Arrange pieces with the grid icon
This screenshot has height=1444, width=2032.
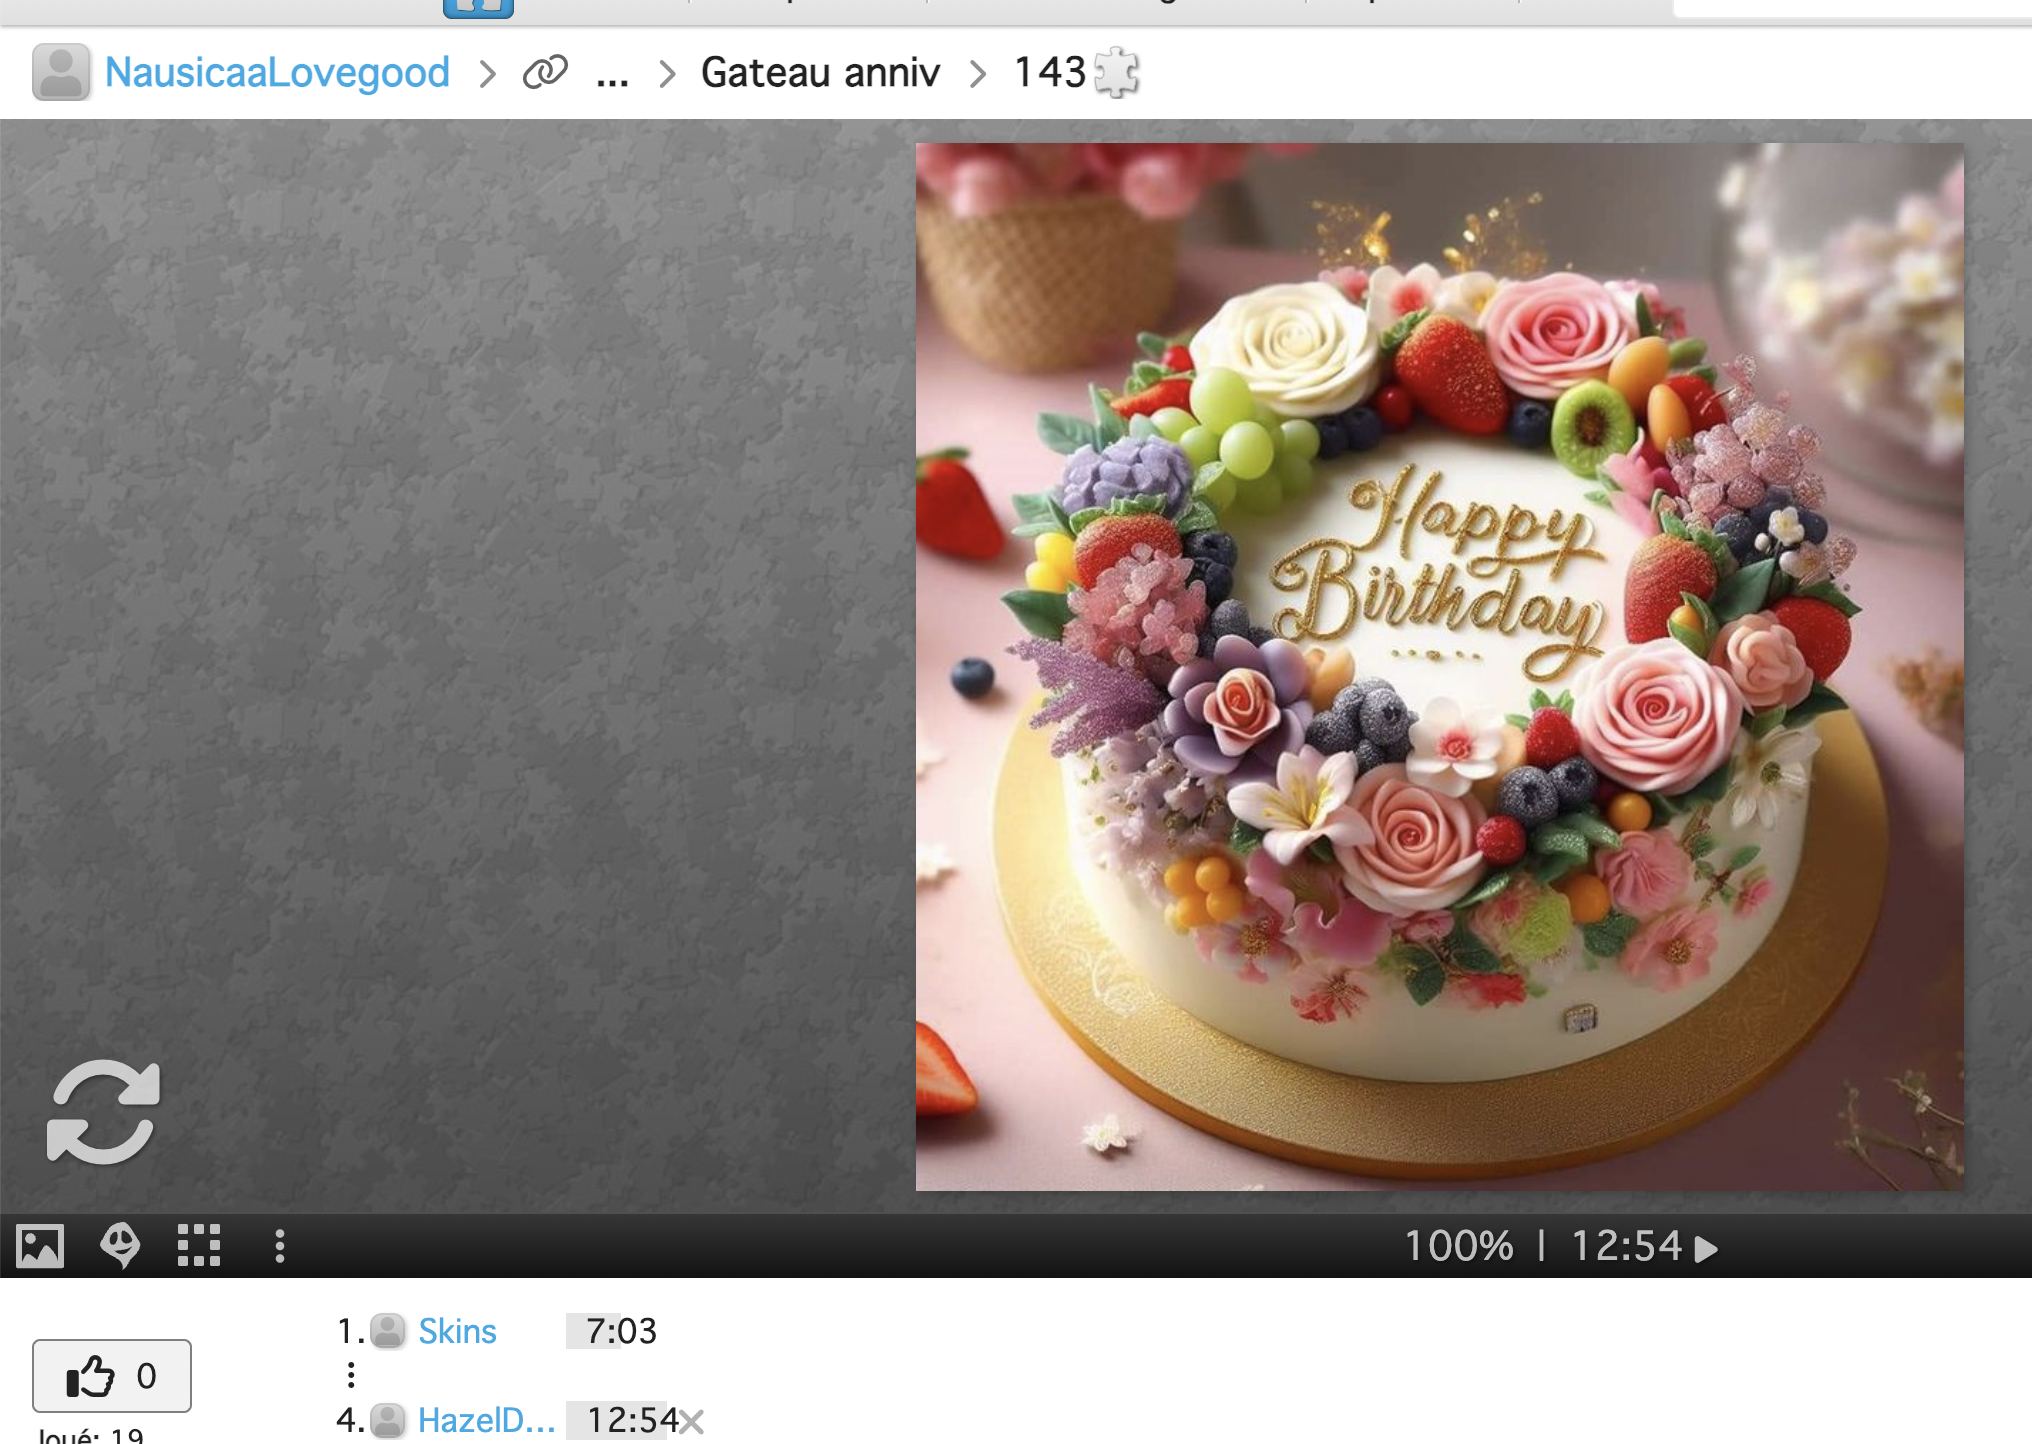coord(199,1246)
